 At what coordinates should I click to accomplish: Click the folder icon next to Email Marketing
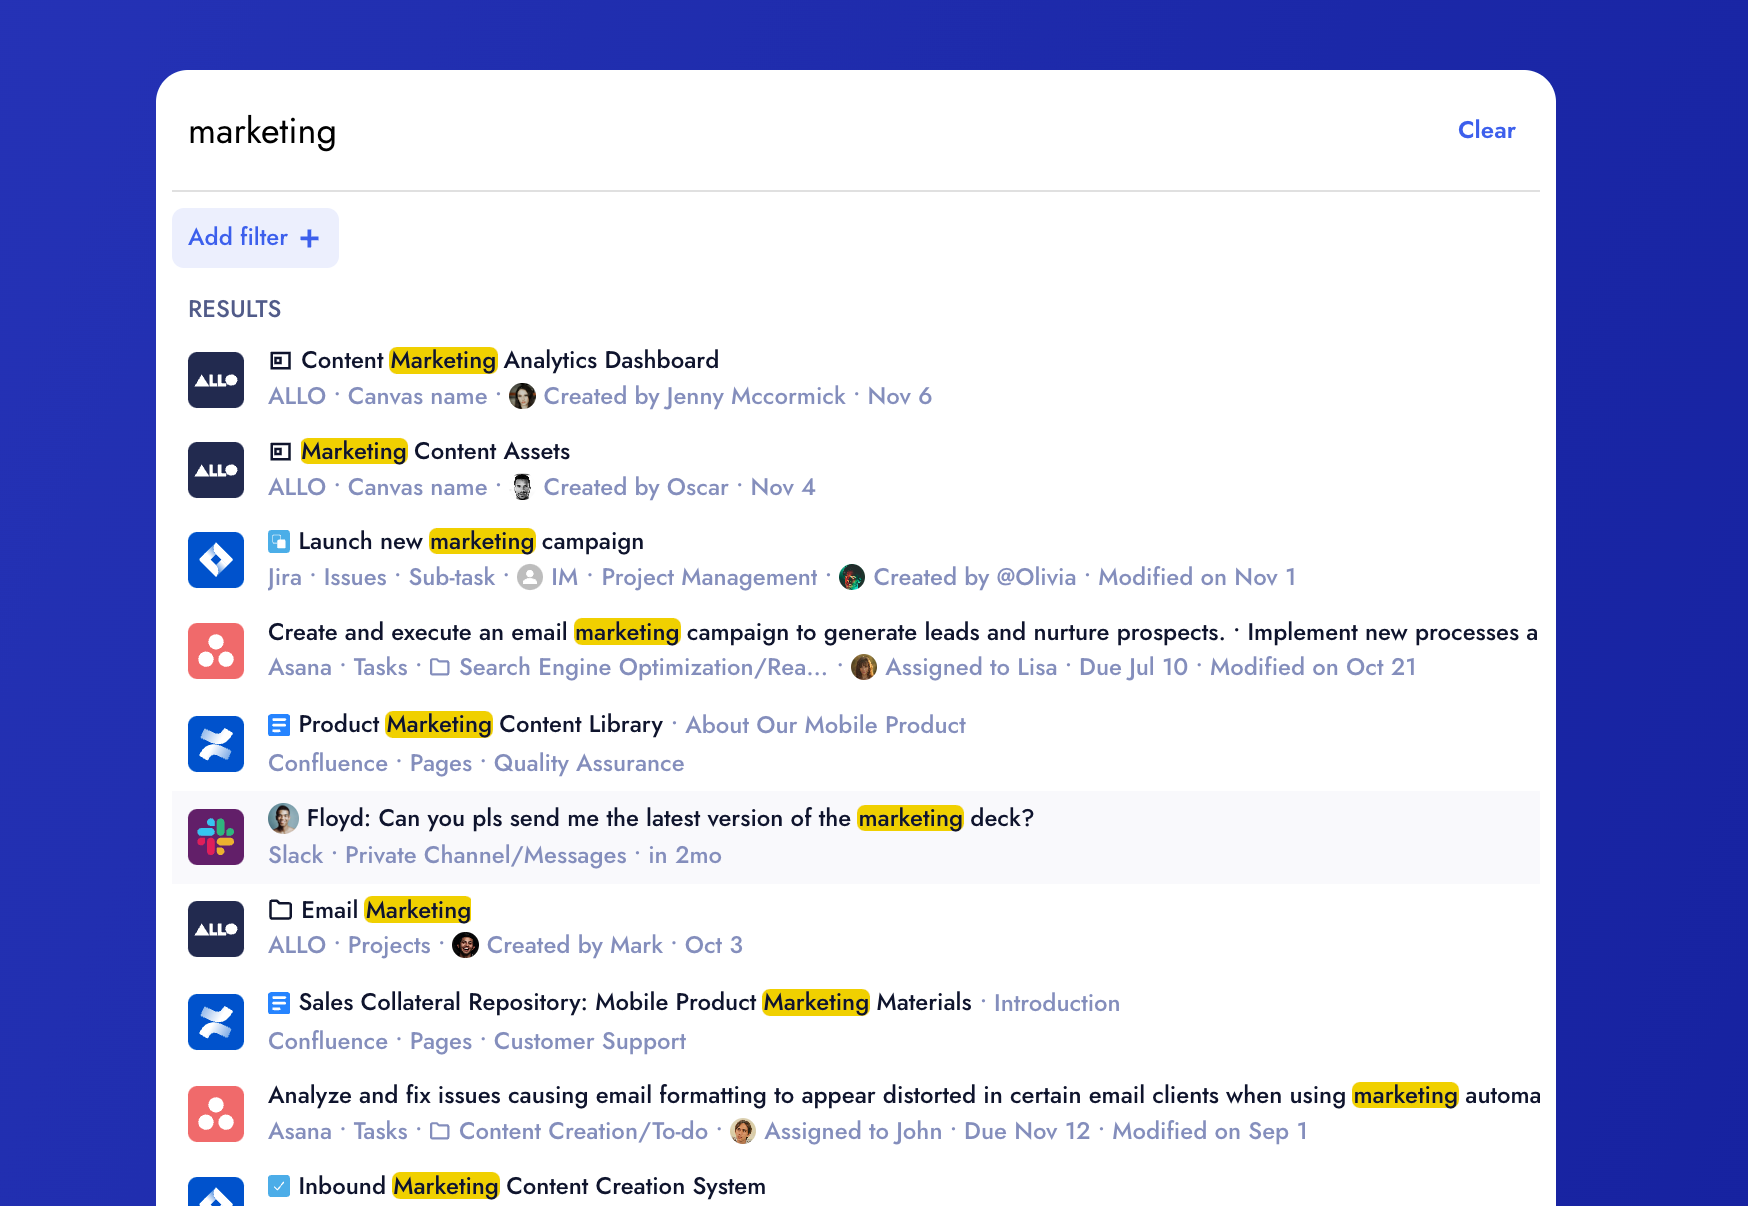(281, 910)
